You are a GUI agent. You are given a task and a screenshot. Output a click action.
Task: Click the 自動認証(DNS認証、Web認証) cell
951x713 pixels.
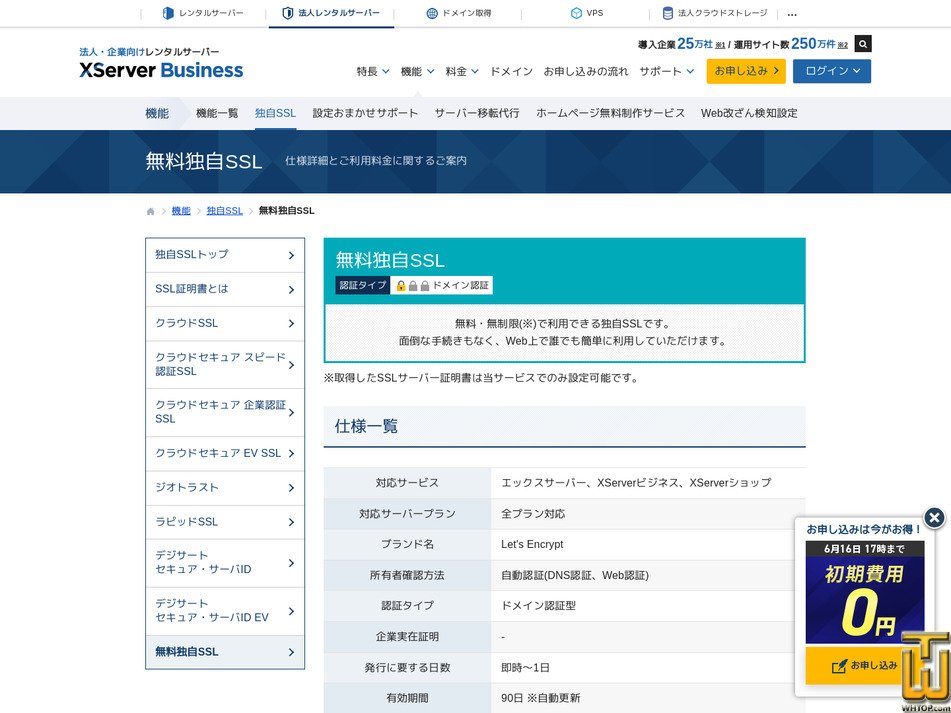[648, 575]
